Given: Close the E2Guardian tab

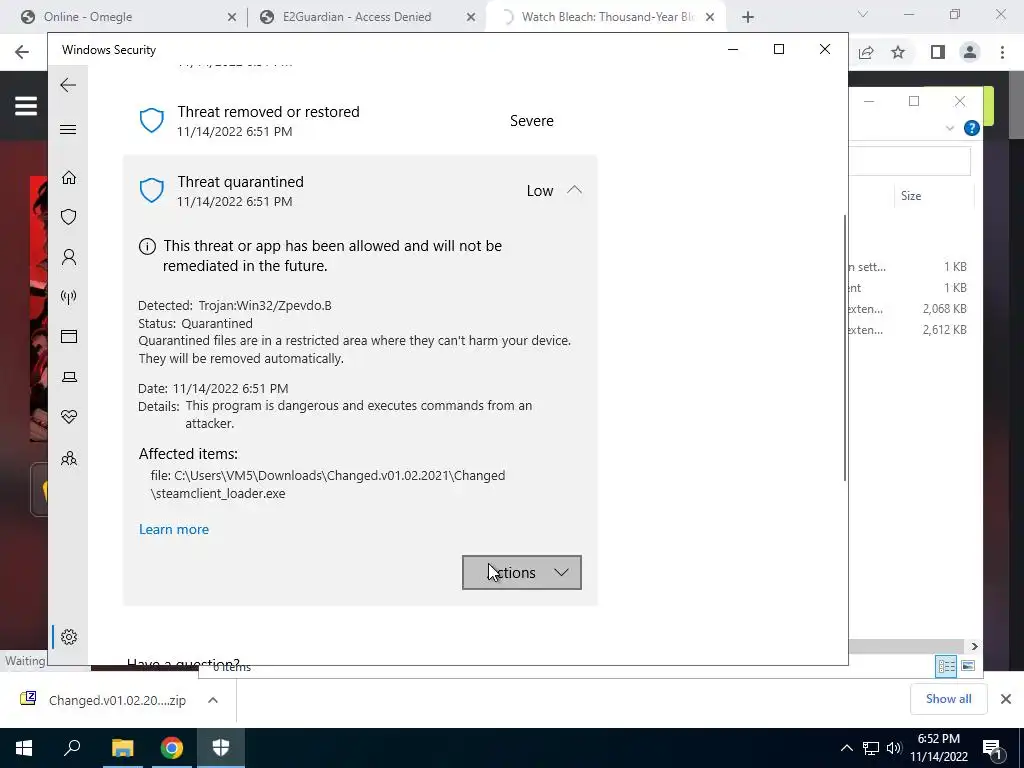Looking at the screenshot, I should coord(471,18).
